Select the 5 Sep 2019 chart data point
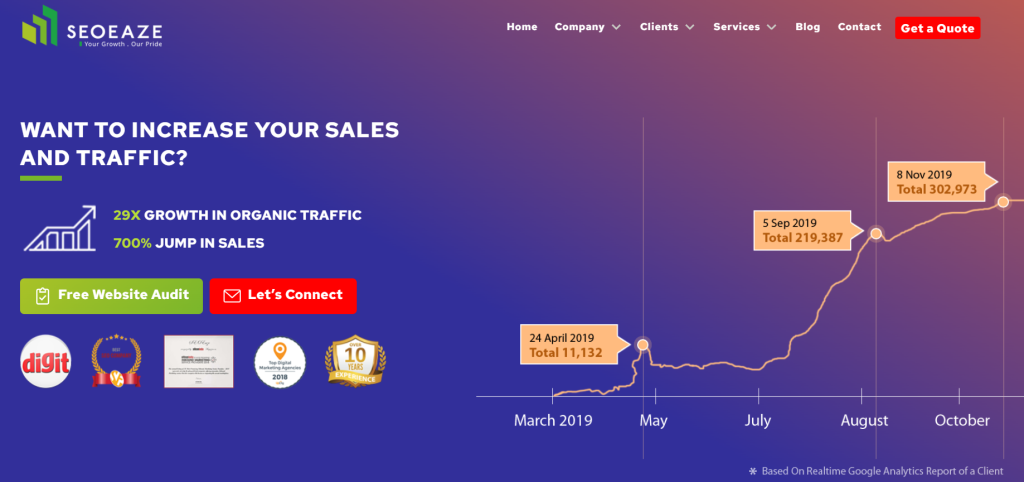 tap(876, 233)
